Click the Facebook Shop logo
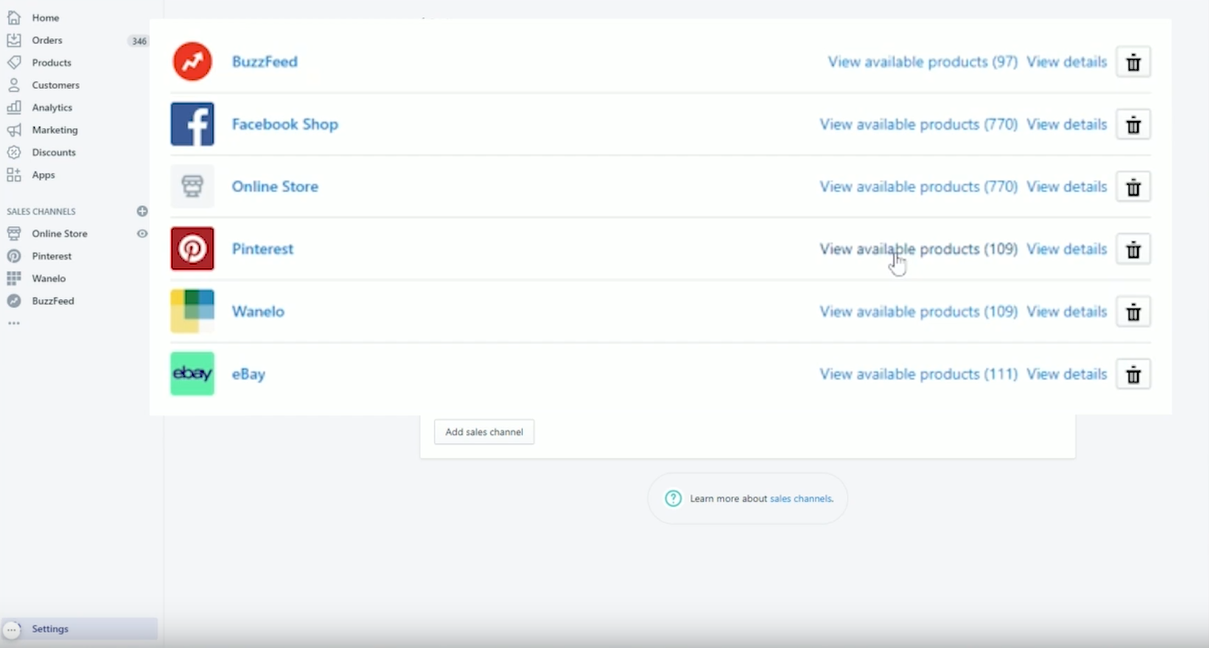1209x648 pixels. point(191,124)
